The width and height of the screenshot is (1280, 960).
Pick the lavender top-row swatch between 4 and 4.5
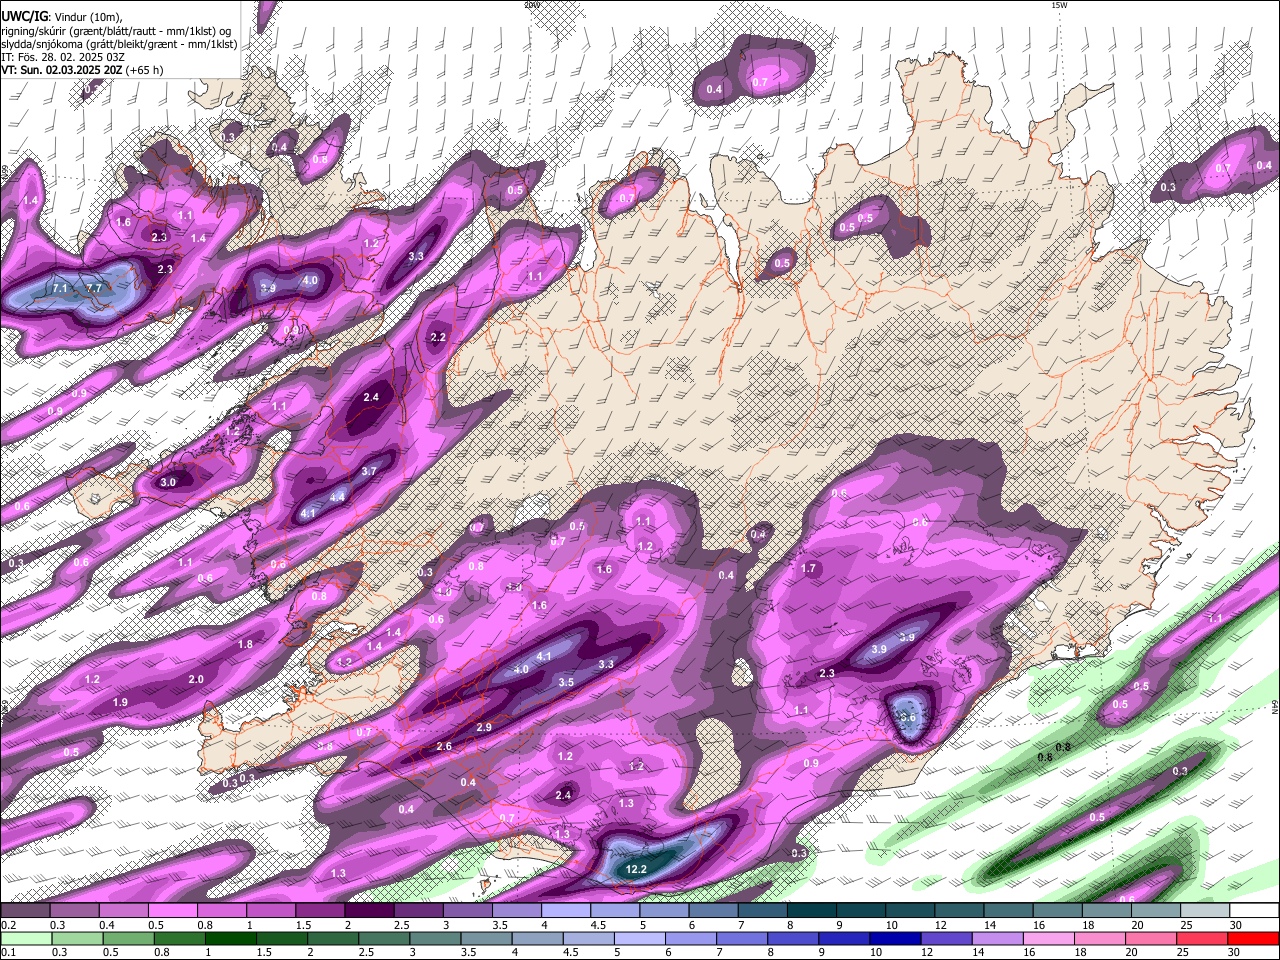pos(566,911)
